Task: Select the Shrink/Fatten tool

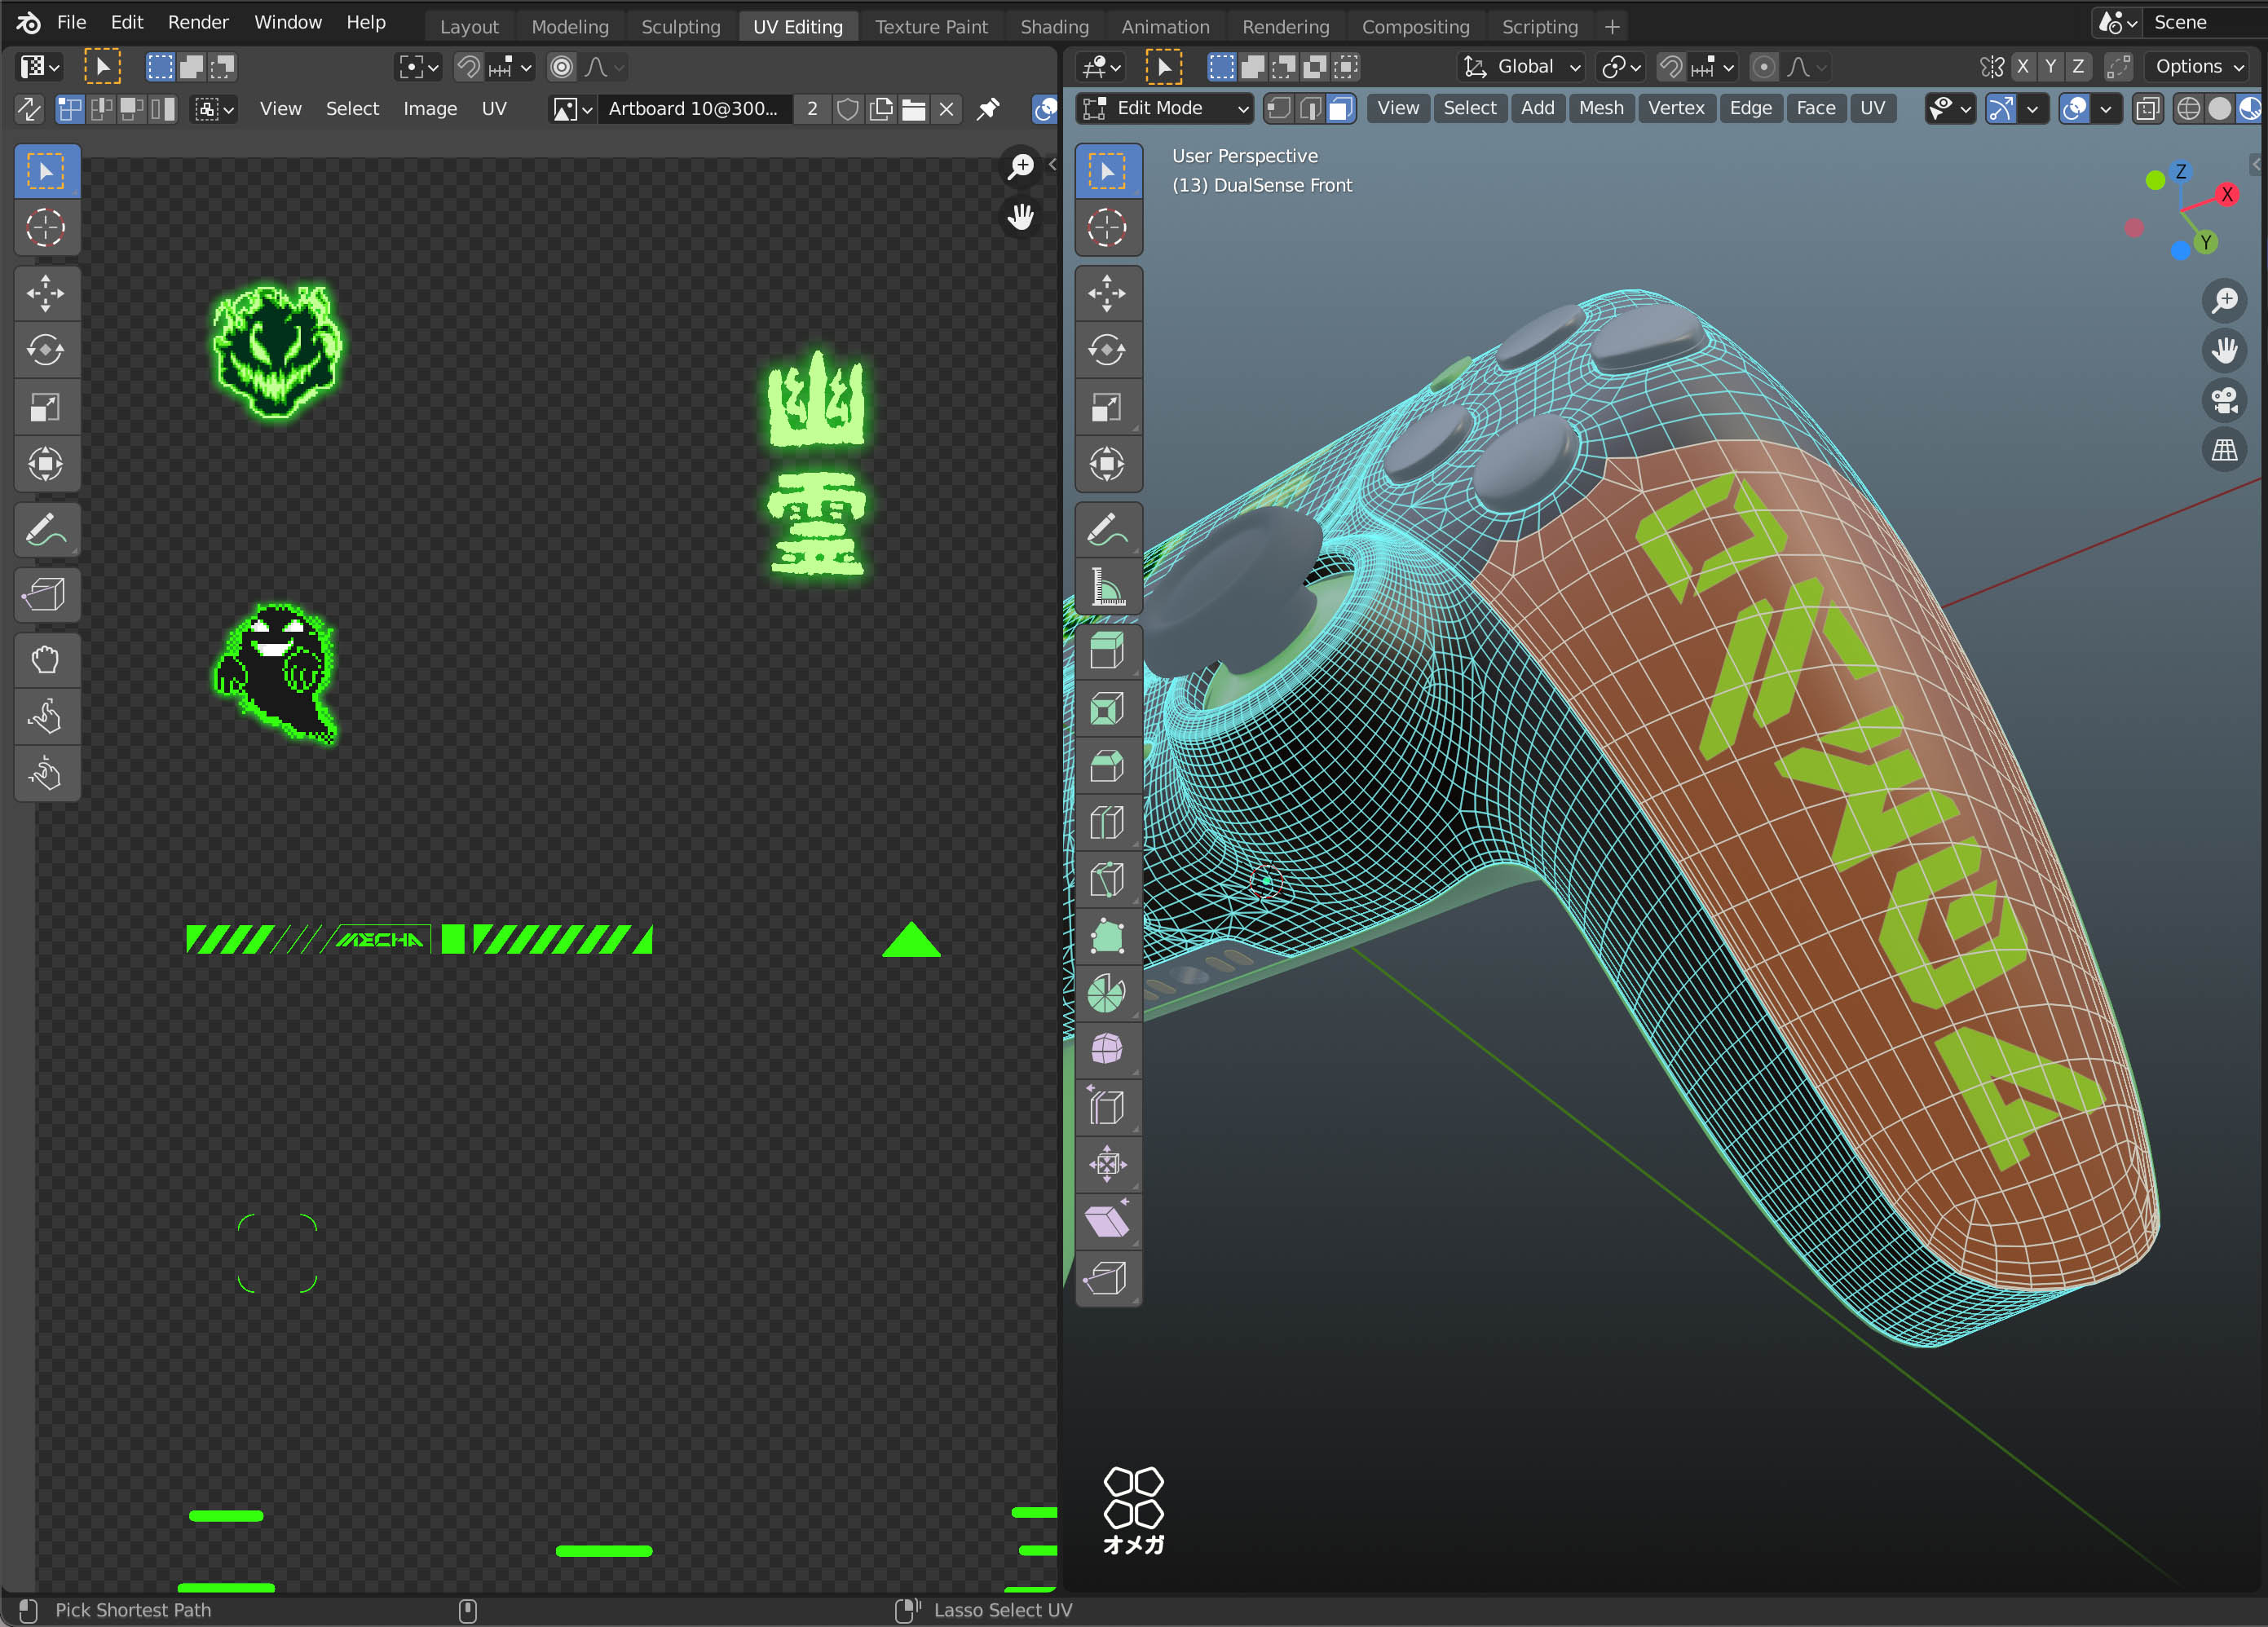Action: [x=1107, y=1165]
